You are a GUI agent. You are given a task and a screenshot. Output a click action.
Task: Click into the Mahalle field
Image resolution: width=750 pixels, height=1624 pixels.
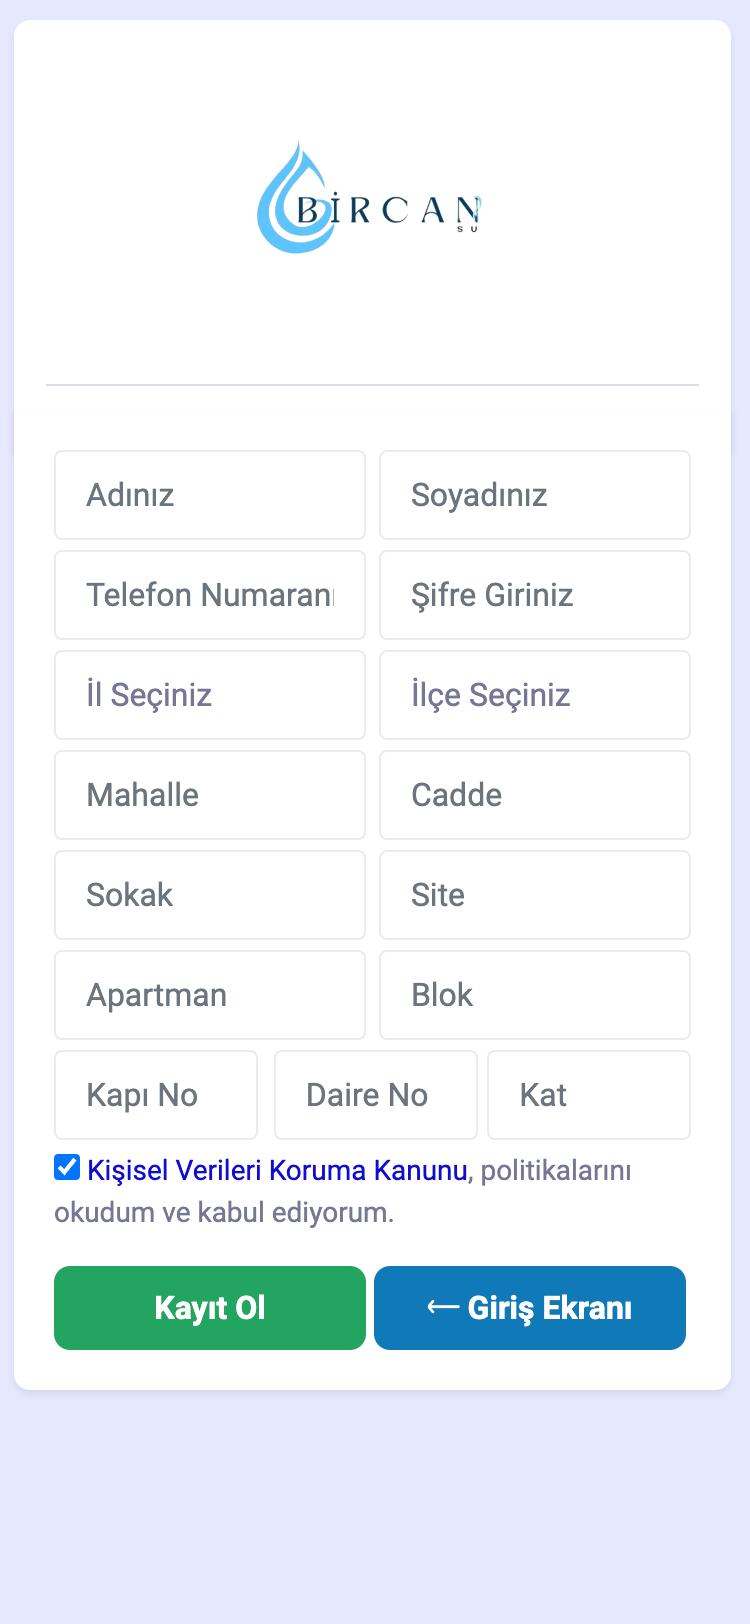(210, 795)
